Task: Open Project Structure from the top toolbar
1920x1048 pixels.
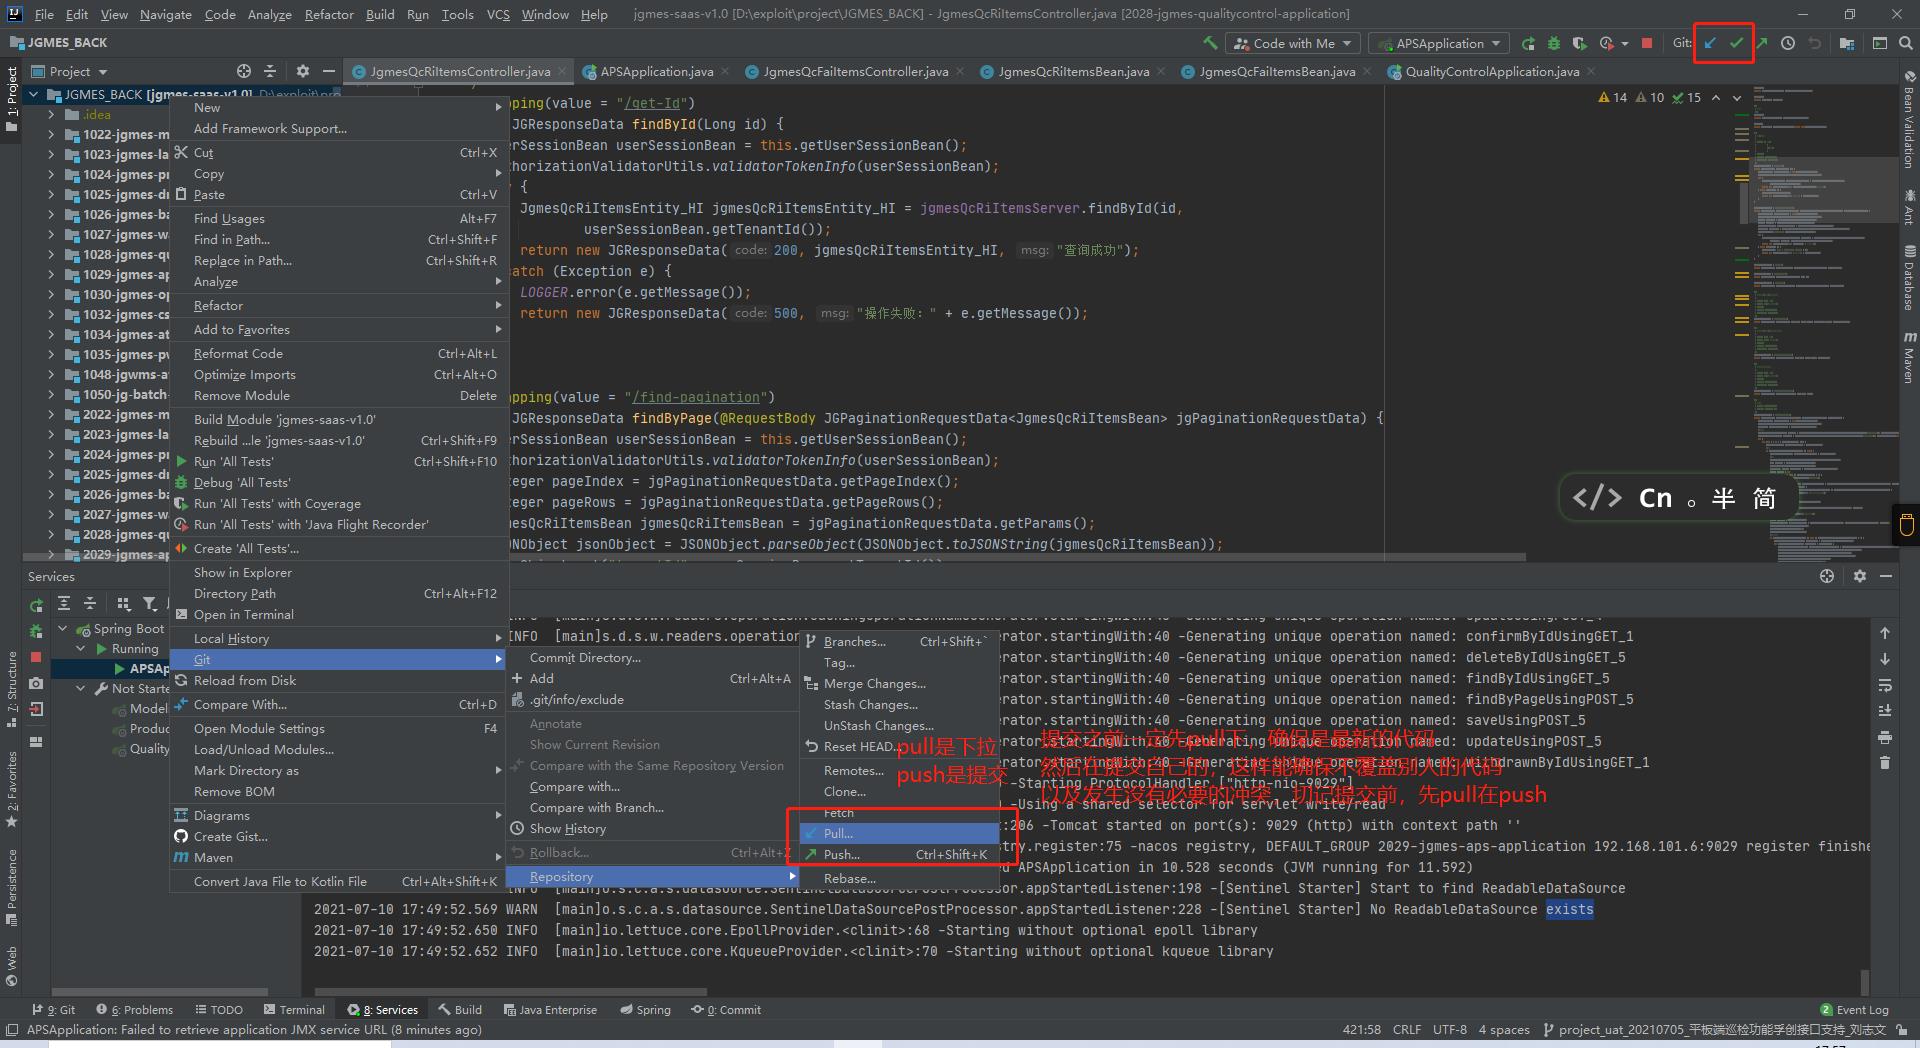Action: click(1846, 43)
